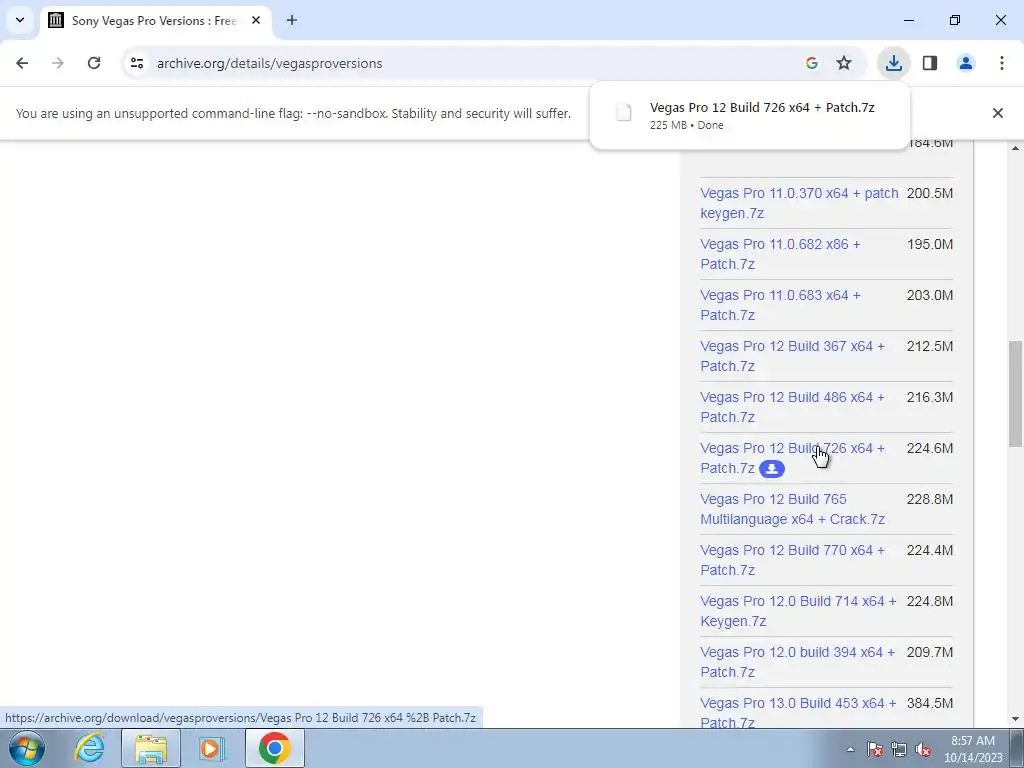
Task: Click the 224.4M file size text
Action: tap(930, 551)
